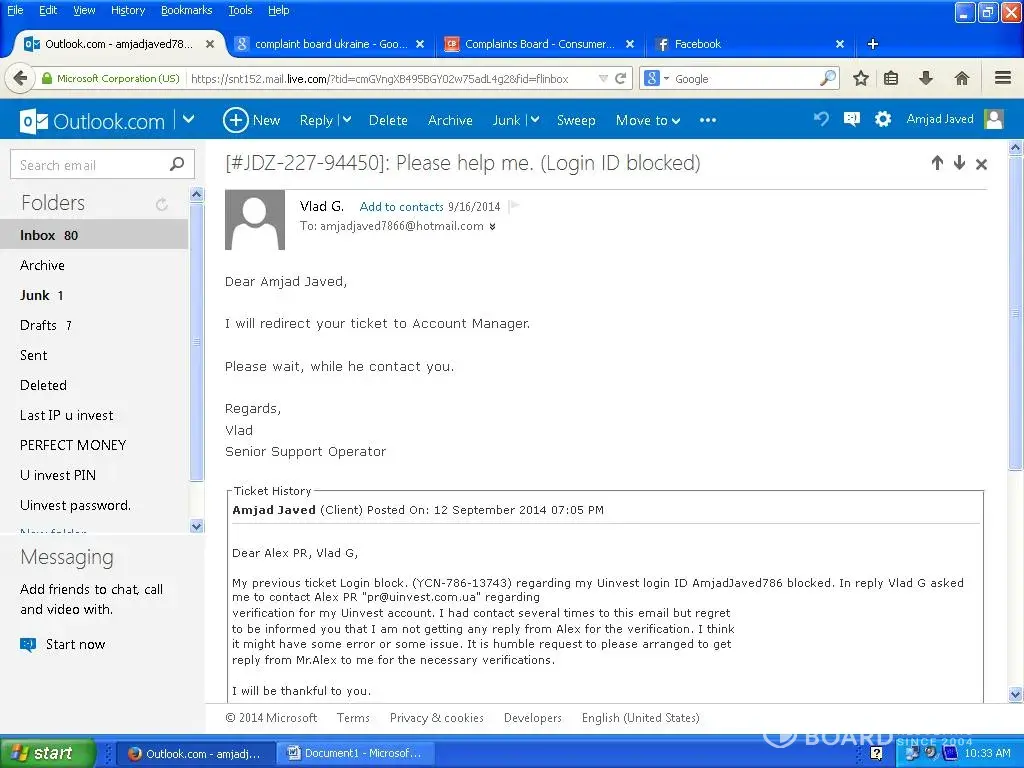Click the Firefox bookmark star icon
This screenshot has width=1024, height=768.
[861, 78]
